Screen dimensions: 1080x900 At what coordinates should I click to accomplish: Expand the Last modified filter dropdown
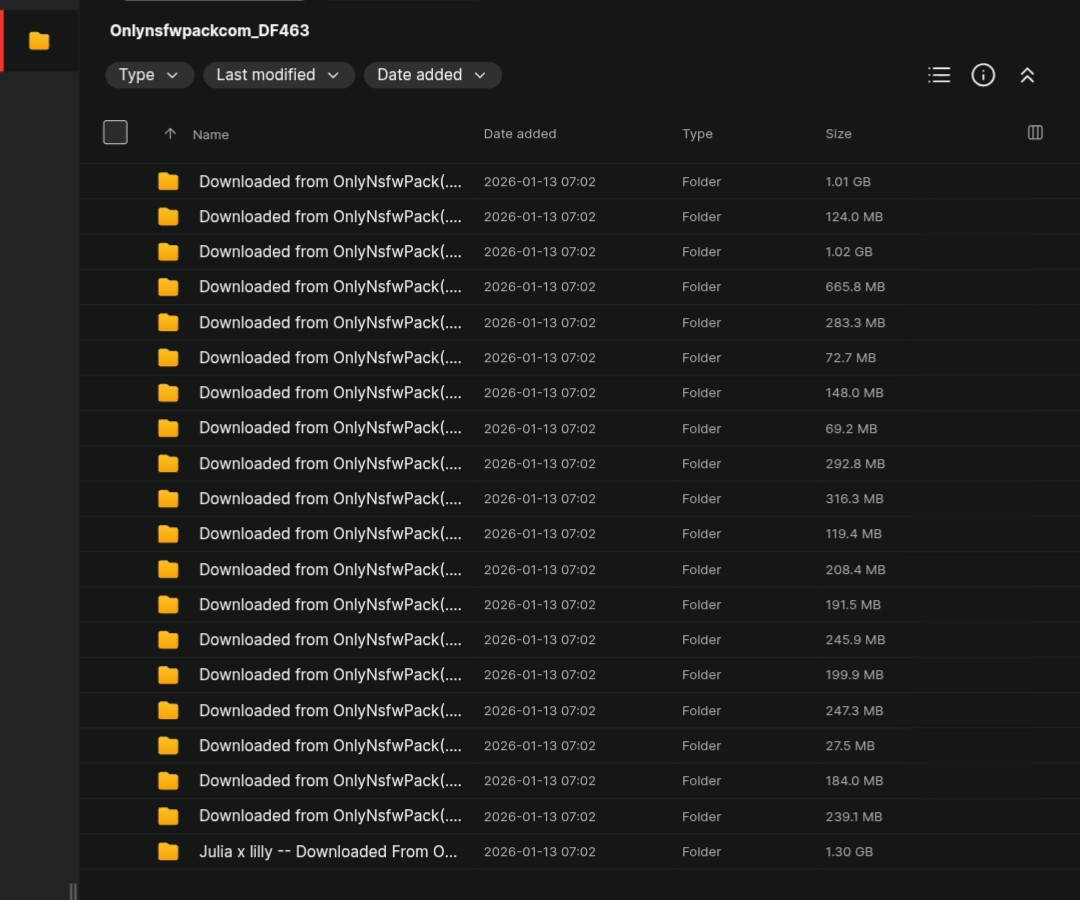(278, 75)
